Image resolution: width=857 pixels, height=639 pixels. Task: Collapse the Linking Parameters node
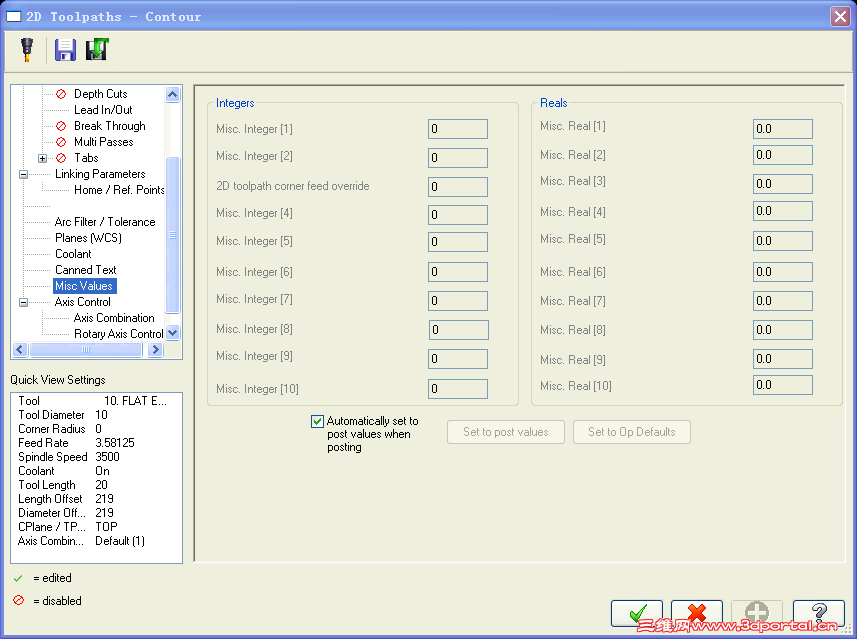point(24,174)
